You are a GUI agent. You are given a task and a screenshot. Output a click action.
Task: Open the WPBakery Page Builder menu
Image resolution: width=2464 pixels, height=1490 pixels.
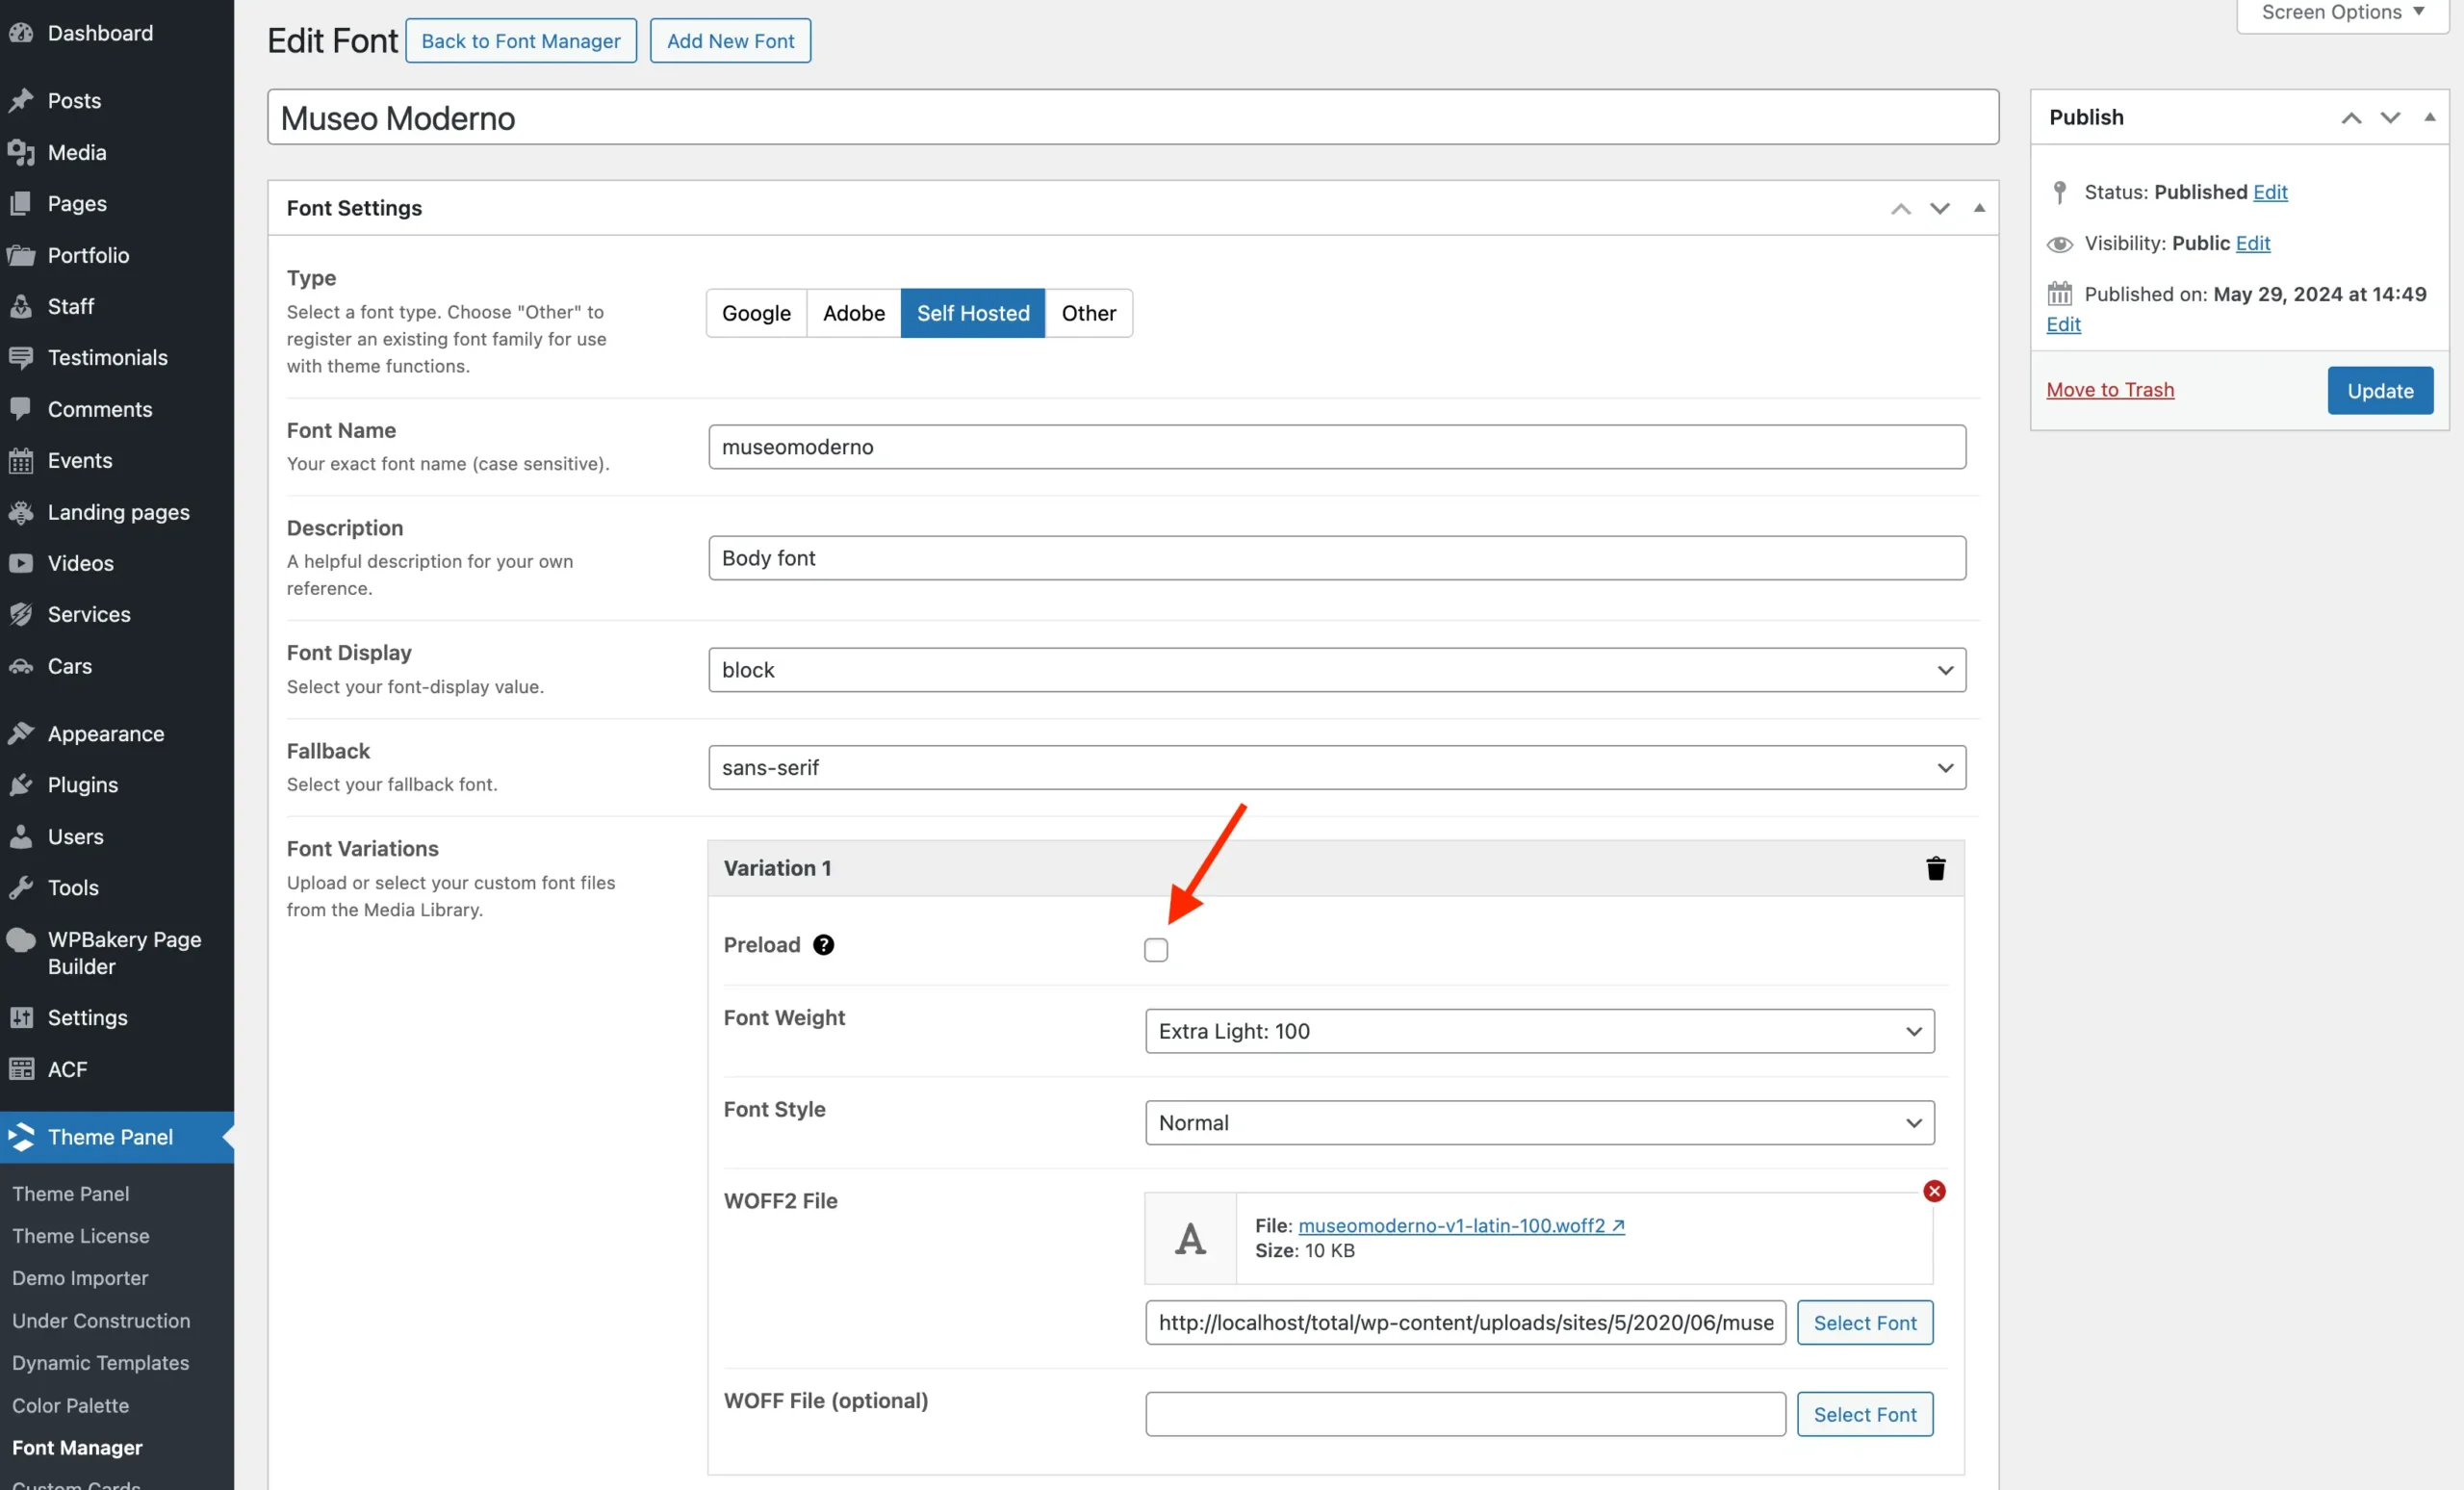point(124,953)
